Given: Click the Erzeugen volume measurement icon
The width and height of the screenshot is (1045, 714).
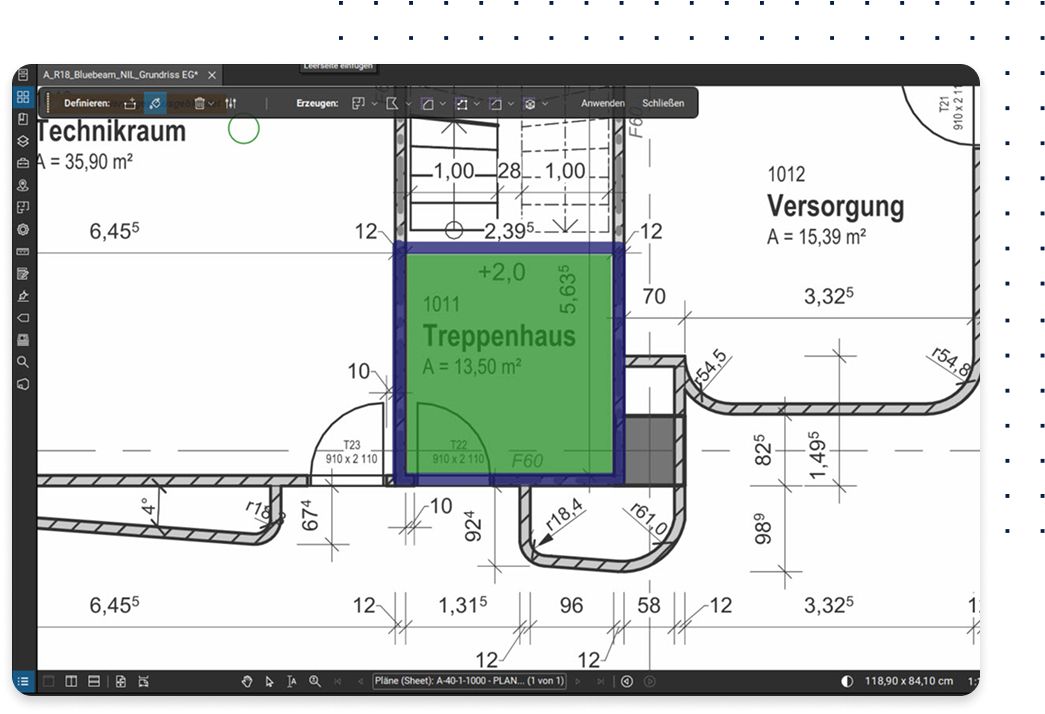Looking at the screenshot, I should pyautogui.click(x=529, y=103).
